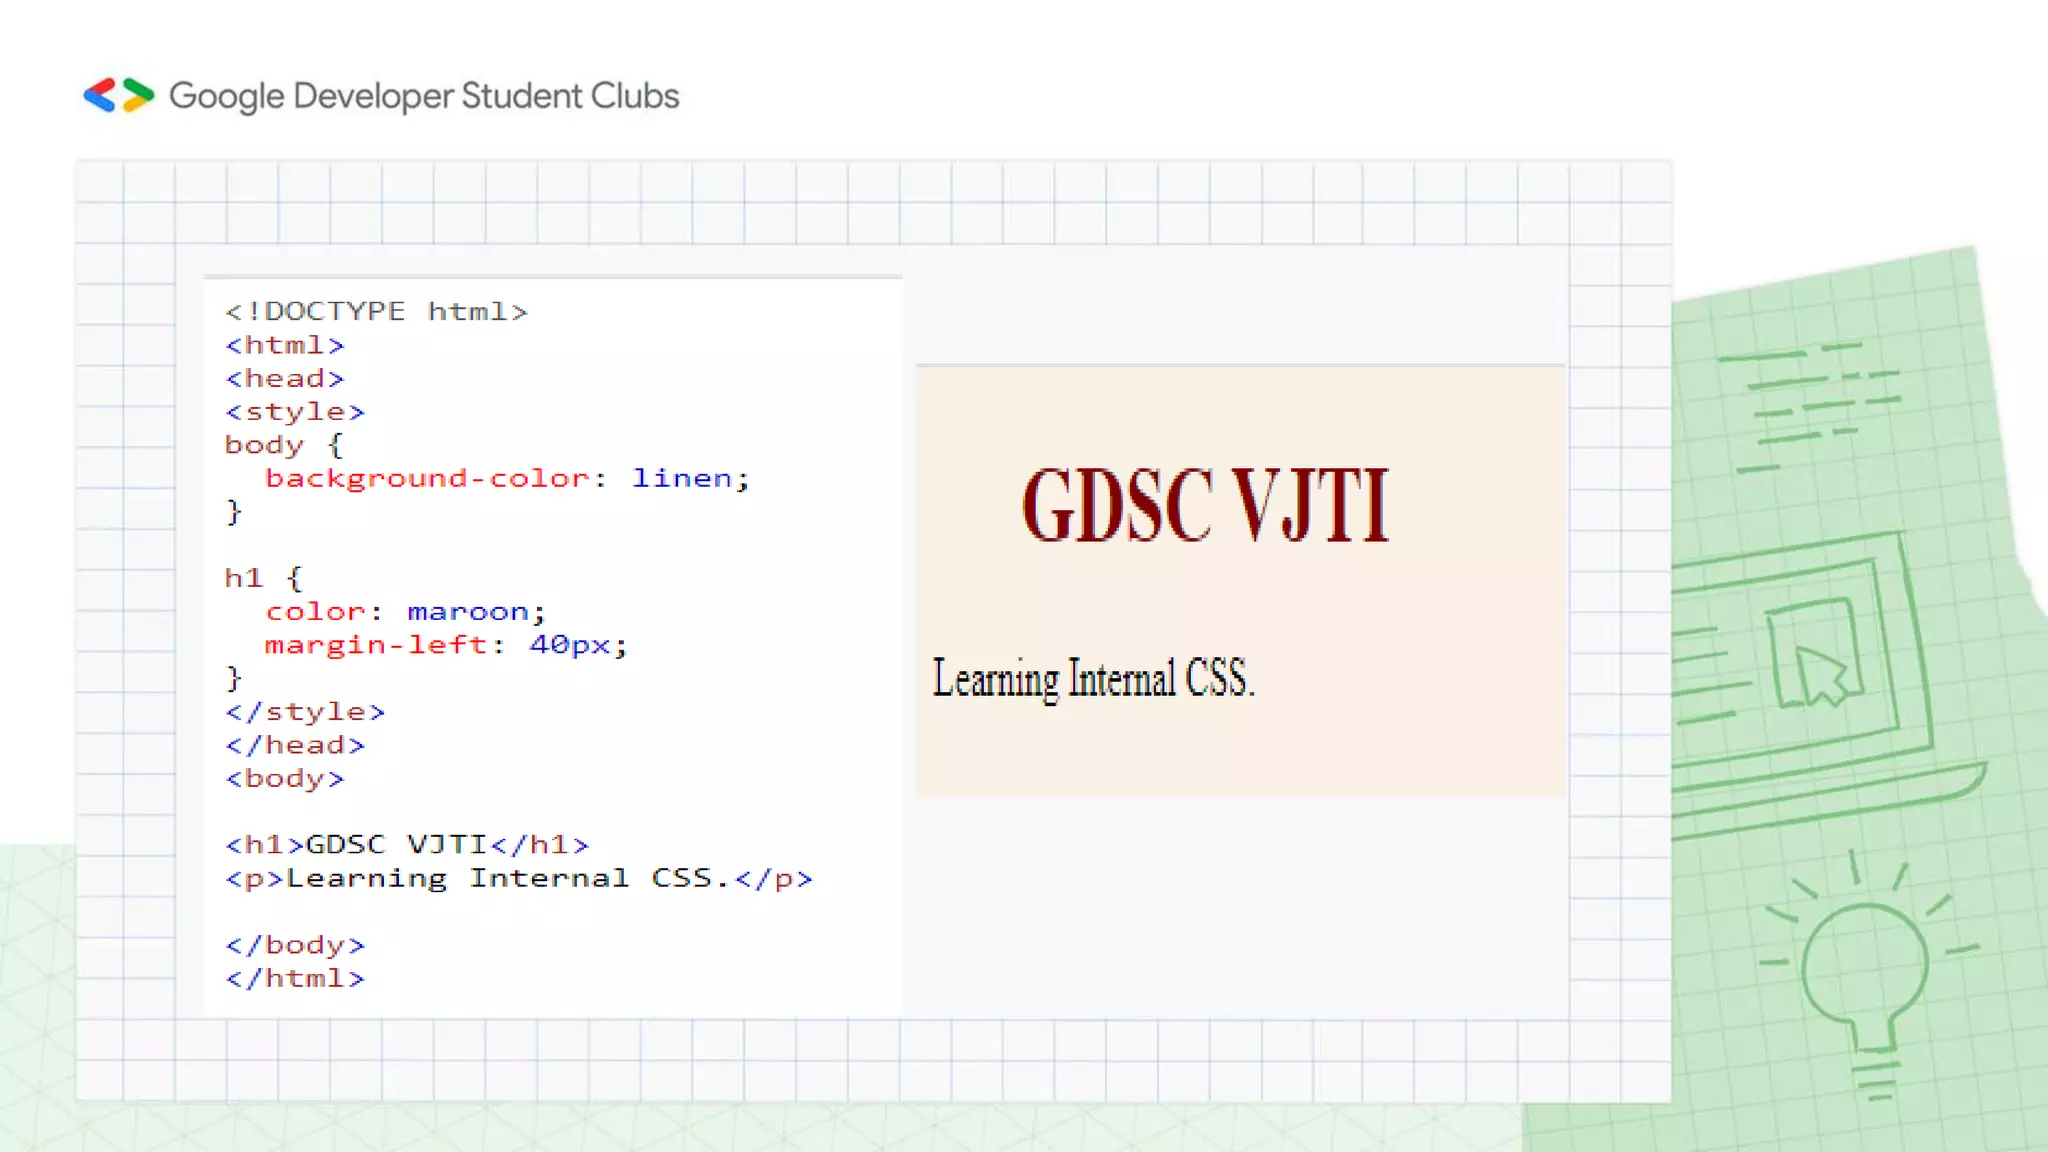
Task: Click the p tag code line
Action: (x=519, y=879)
